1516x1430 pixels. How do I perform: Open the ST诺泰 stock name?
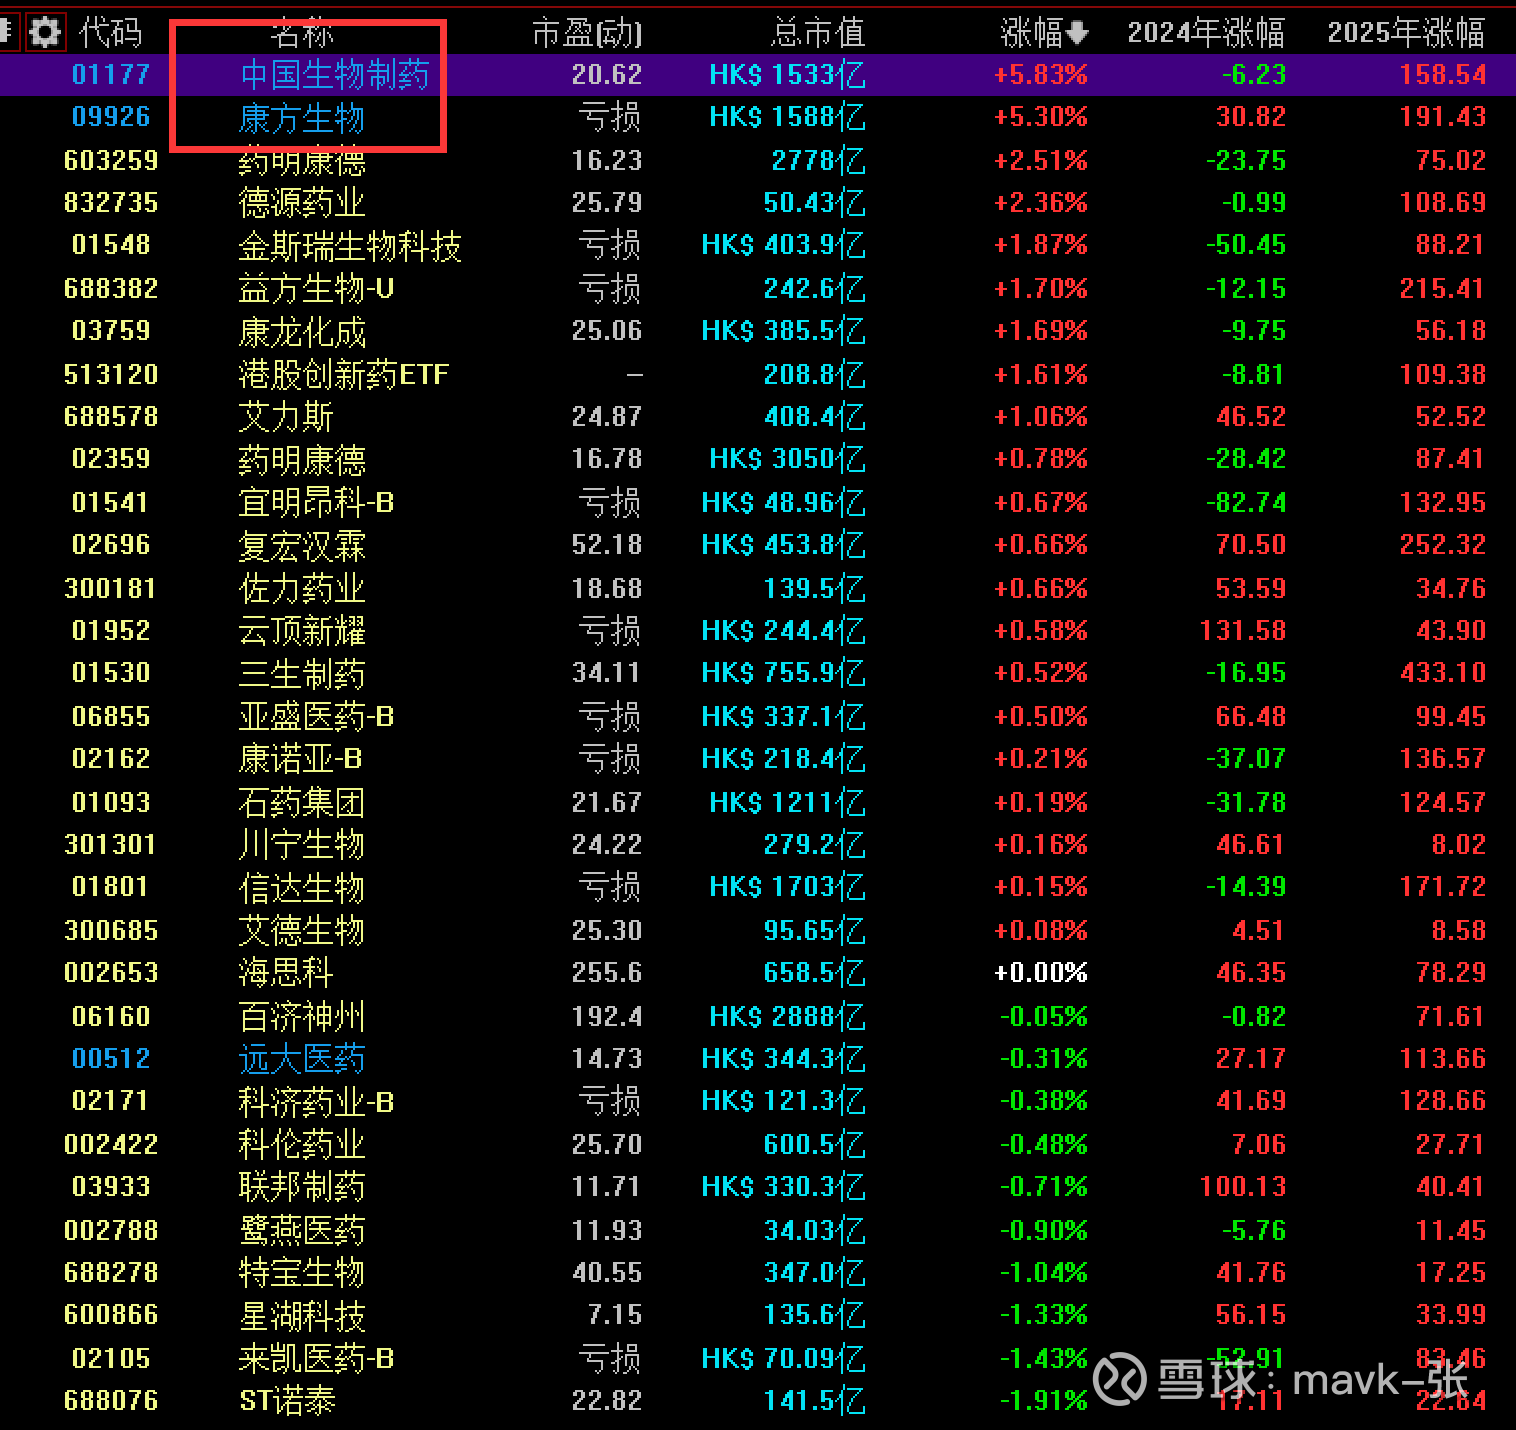tap(288, 1401)
